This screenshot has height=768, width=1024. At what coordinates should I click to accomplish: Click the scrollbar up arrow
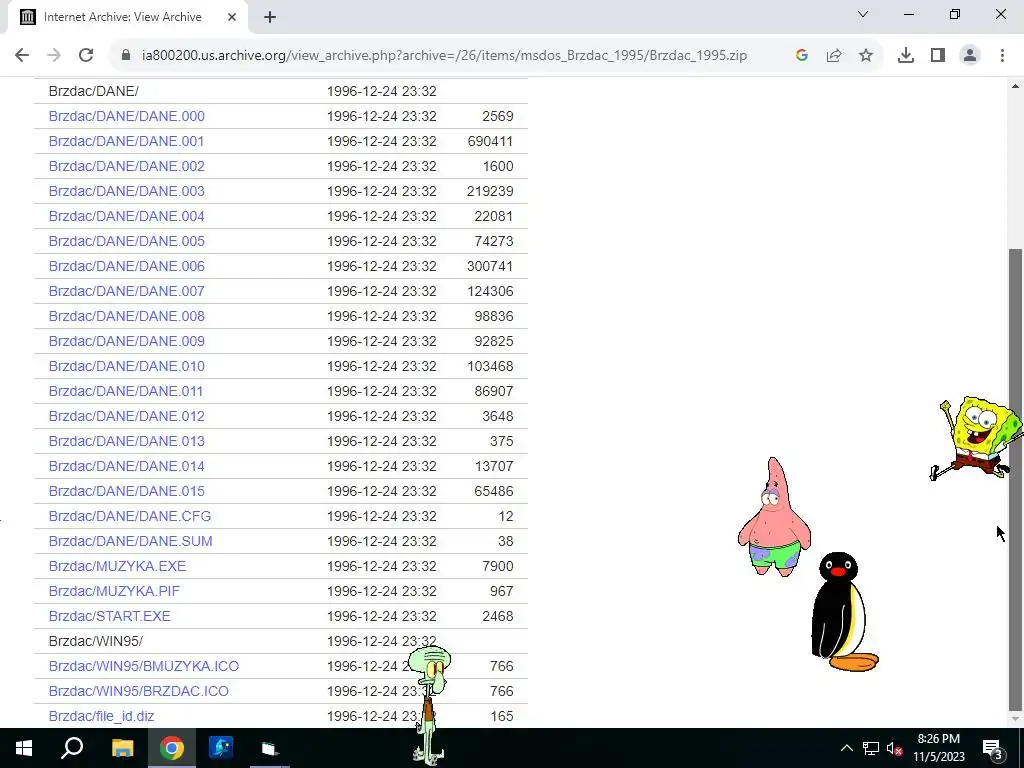(x=1015, y=86)
